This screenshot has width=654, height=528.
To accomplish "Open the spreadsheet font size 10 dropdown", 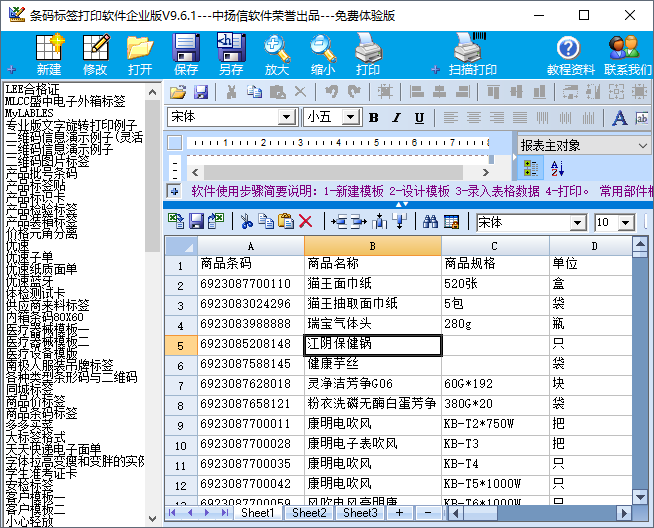I will tap(626, 223).
